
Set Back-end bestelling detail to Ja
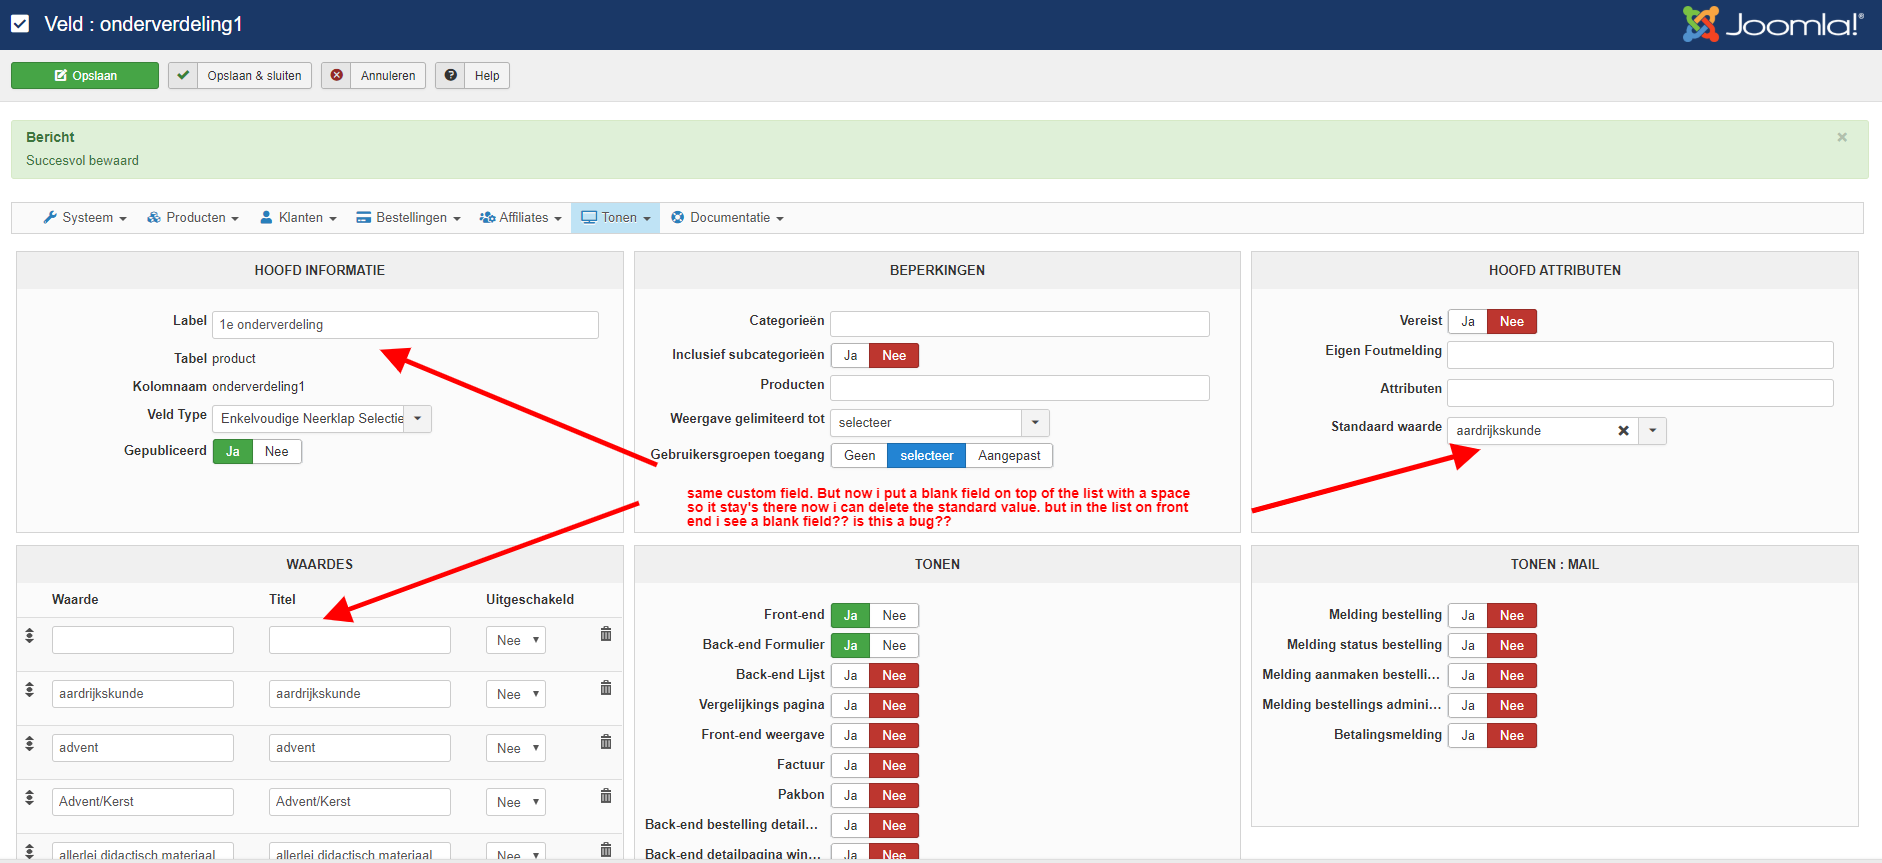[x=850, y=826]
